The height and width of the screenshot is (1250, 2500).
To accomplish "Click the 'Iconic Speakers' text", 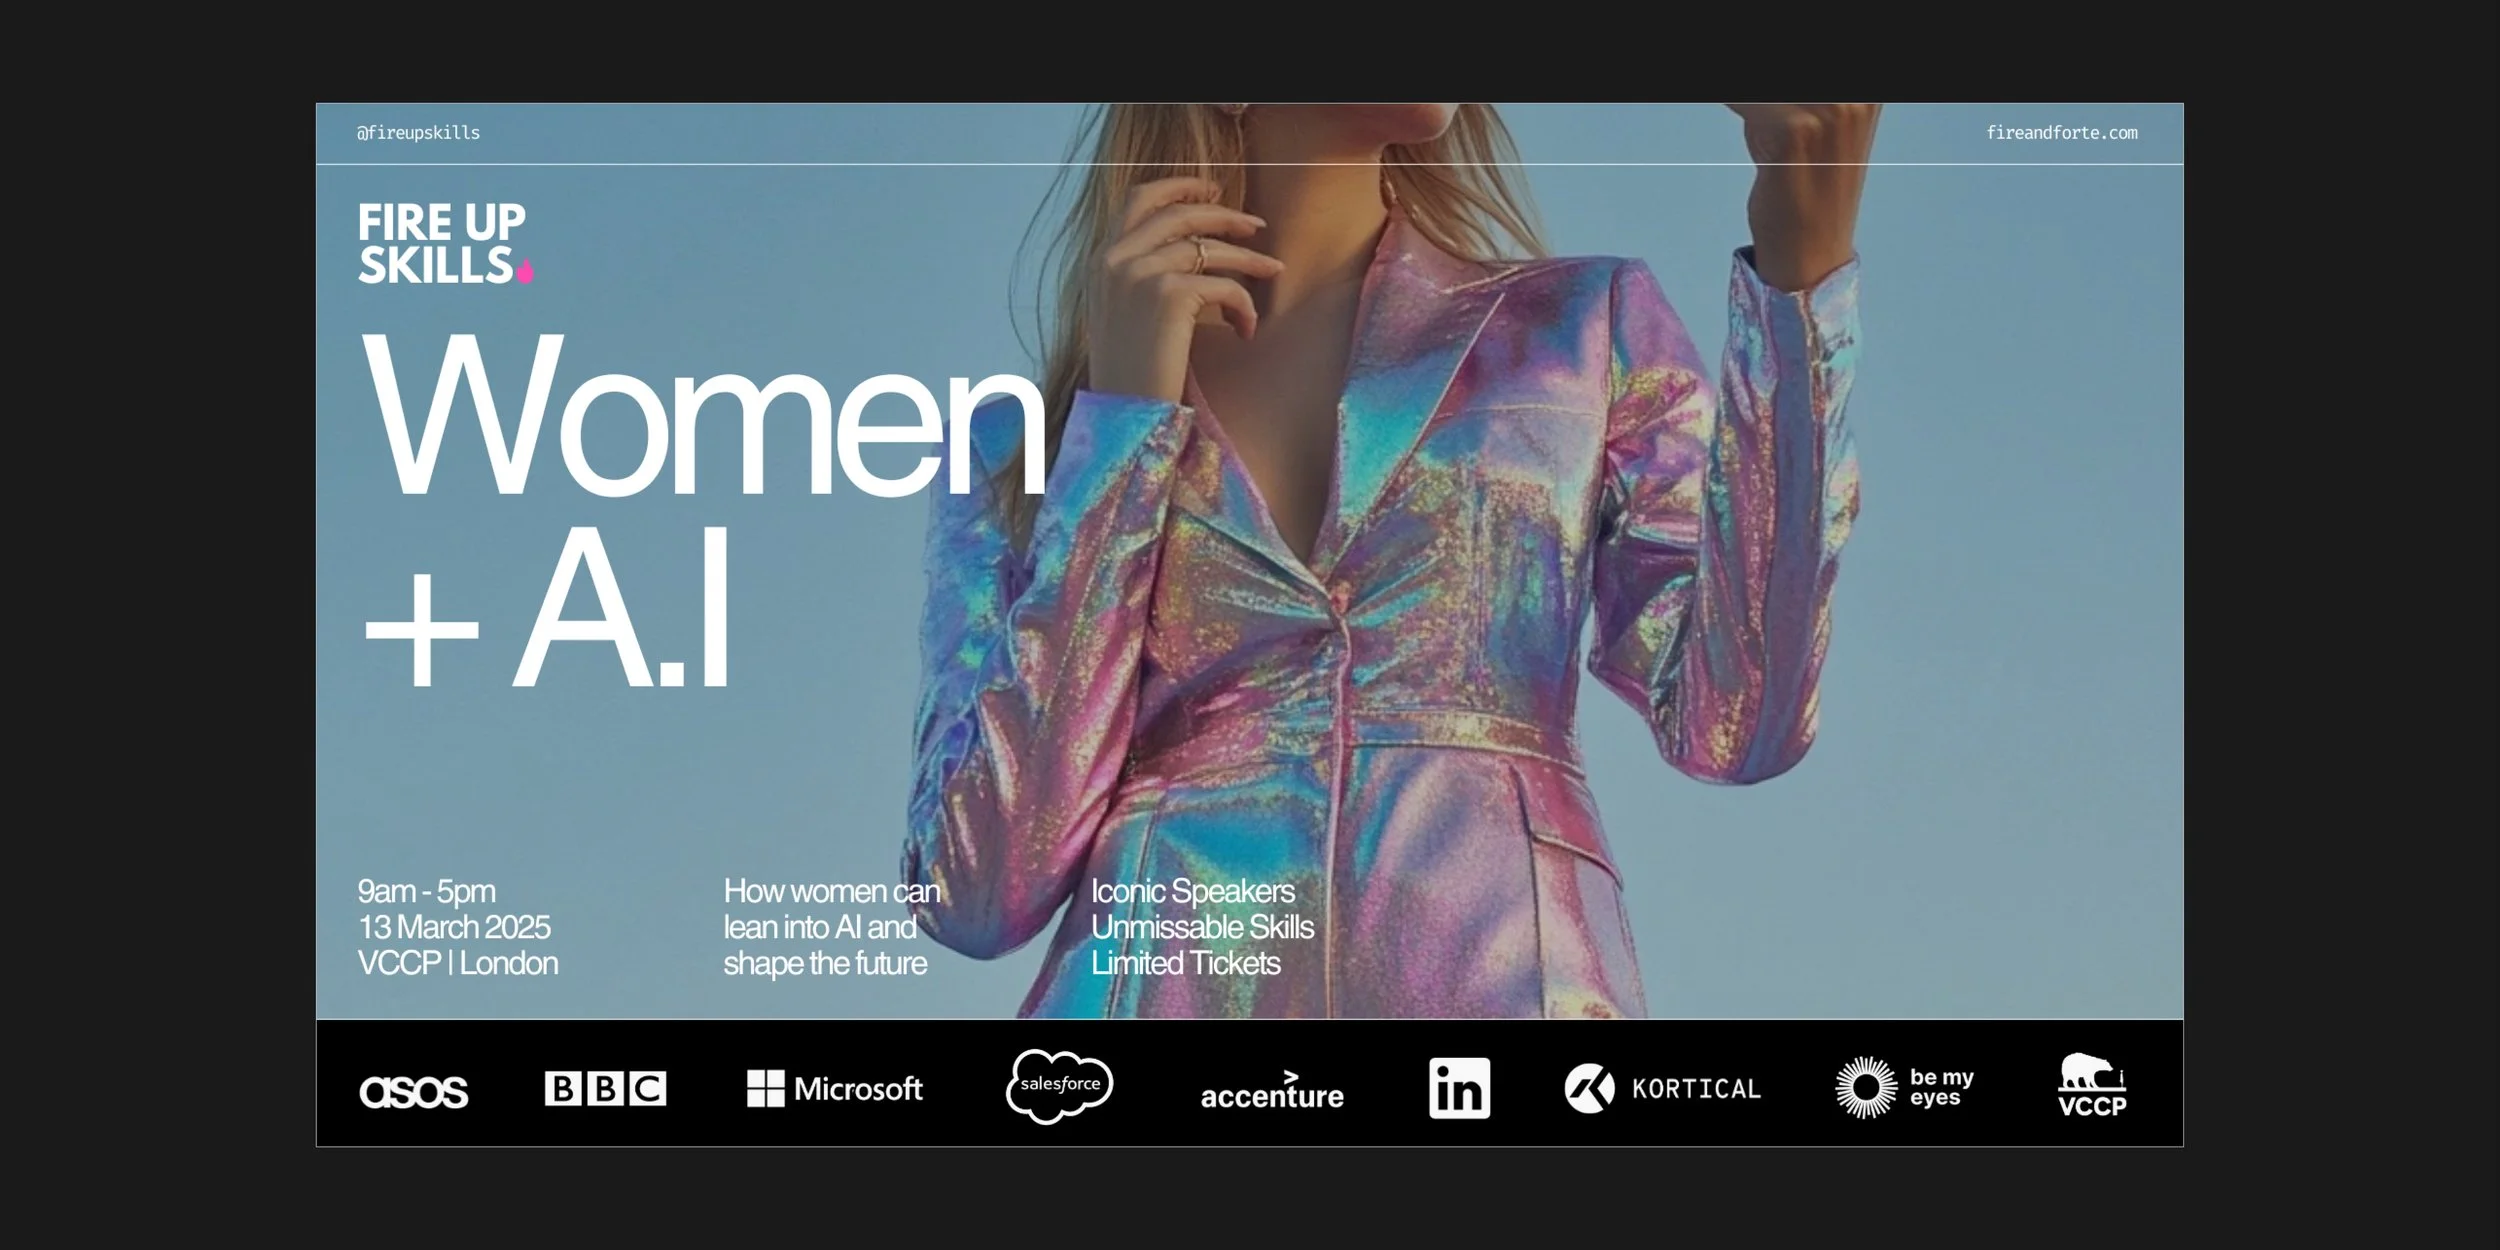I will coord(1192,891).
